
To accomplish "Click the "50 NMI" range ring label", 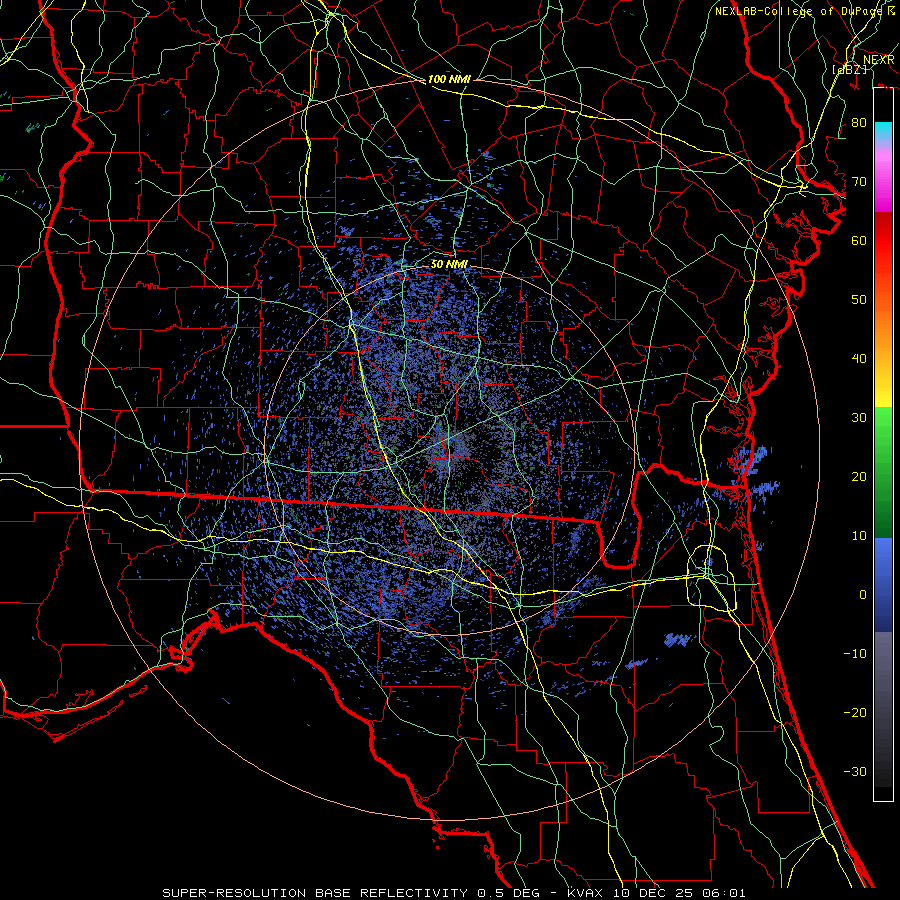I will coord(449,264).
